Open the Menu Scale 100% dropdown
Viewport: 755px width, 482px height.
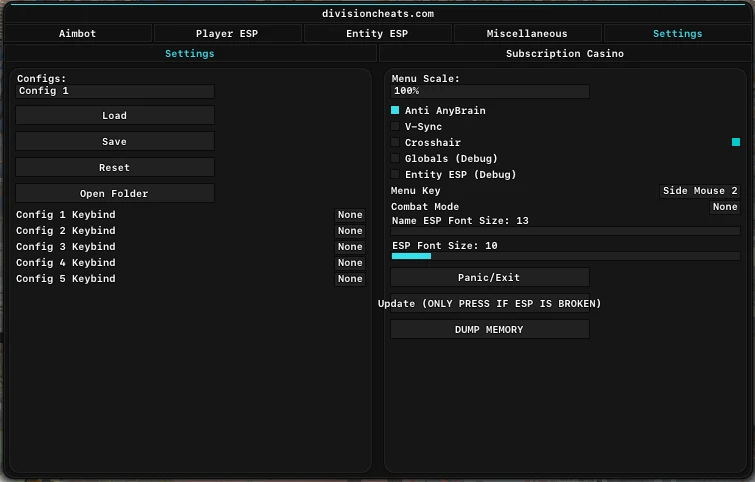click(x=490, y=91)
